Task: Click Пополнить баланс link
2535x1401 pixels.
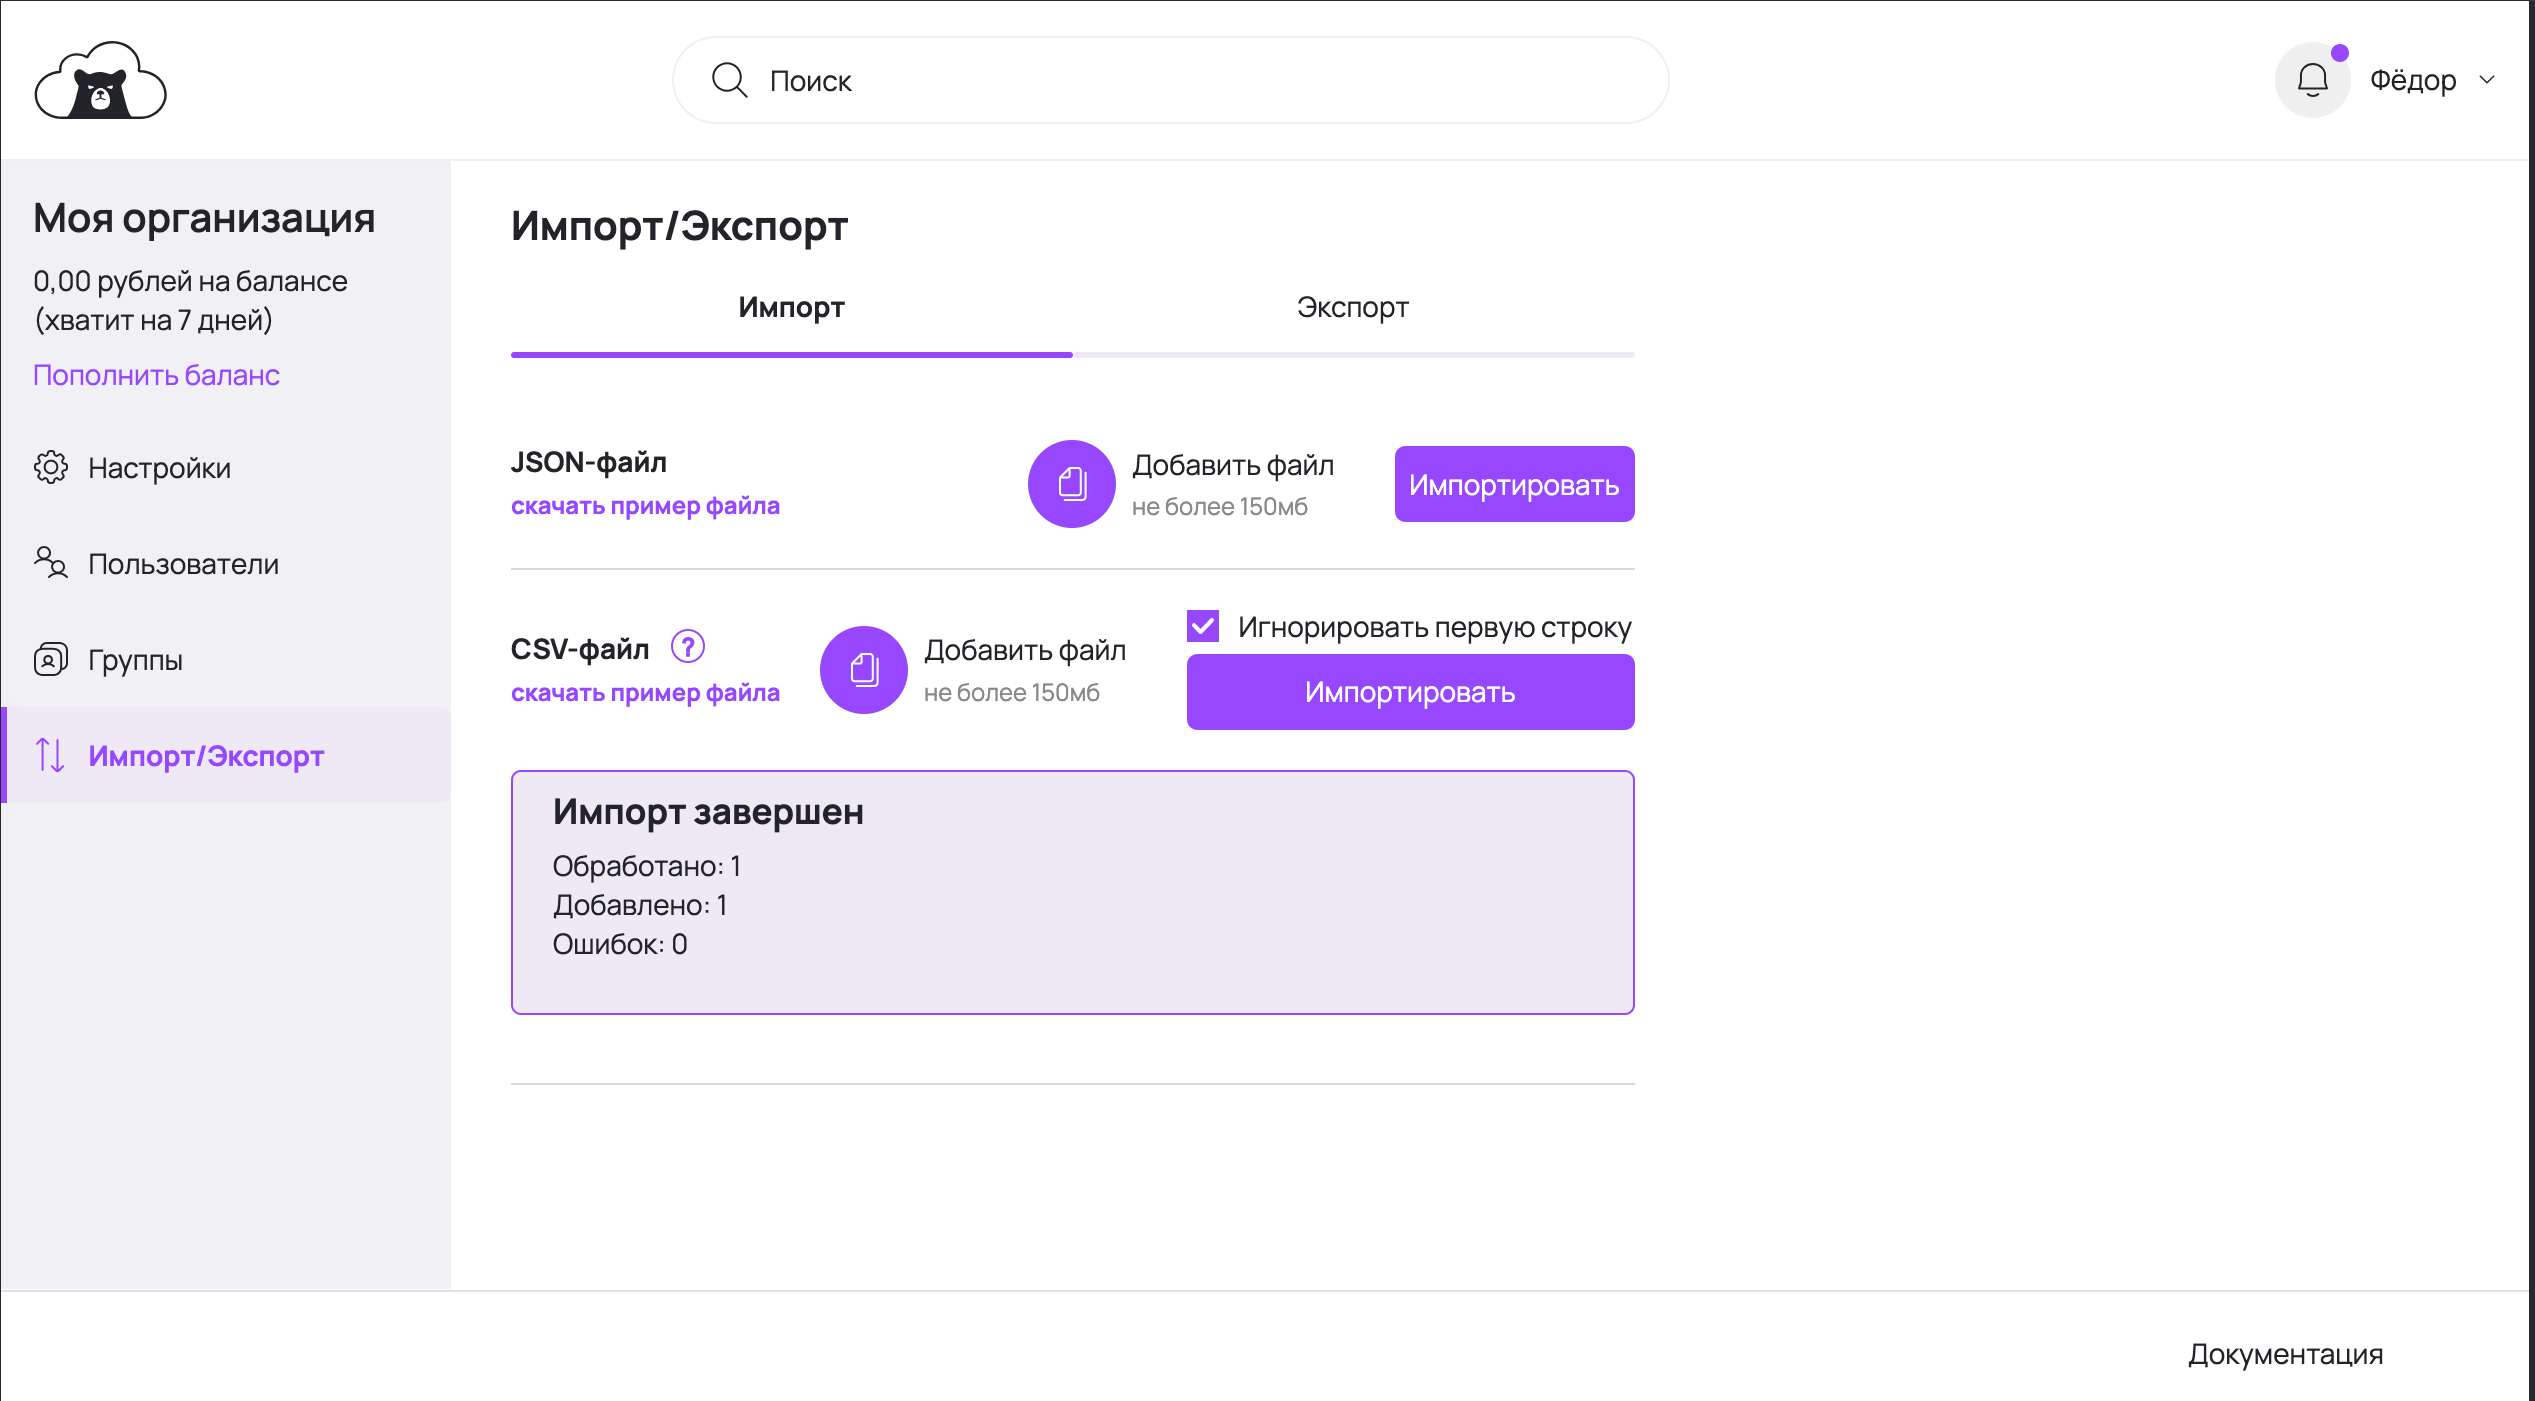Action: (x=156, y=375)
